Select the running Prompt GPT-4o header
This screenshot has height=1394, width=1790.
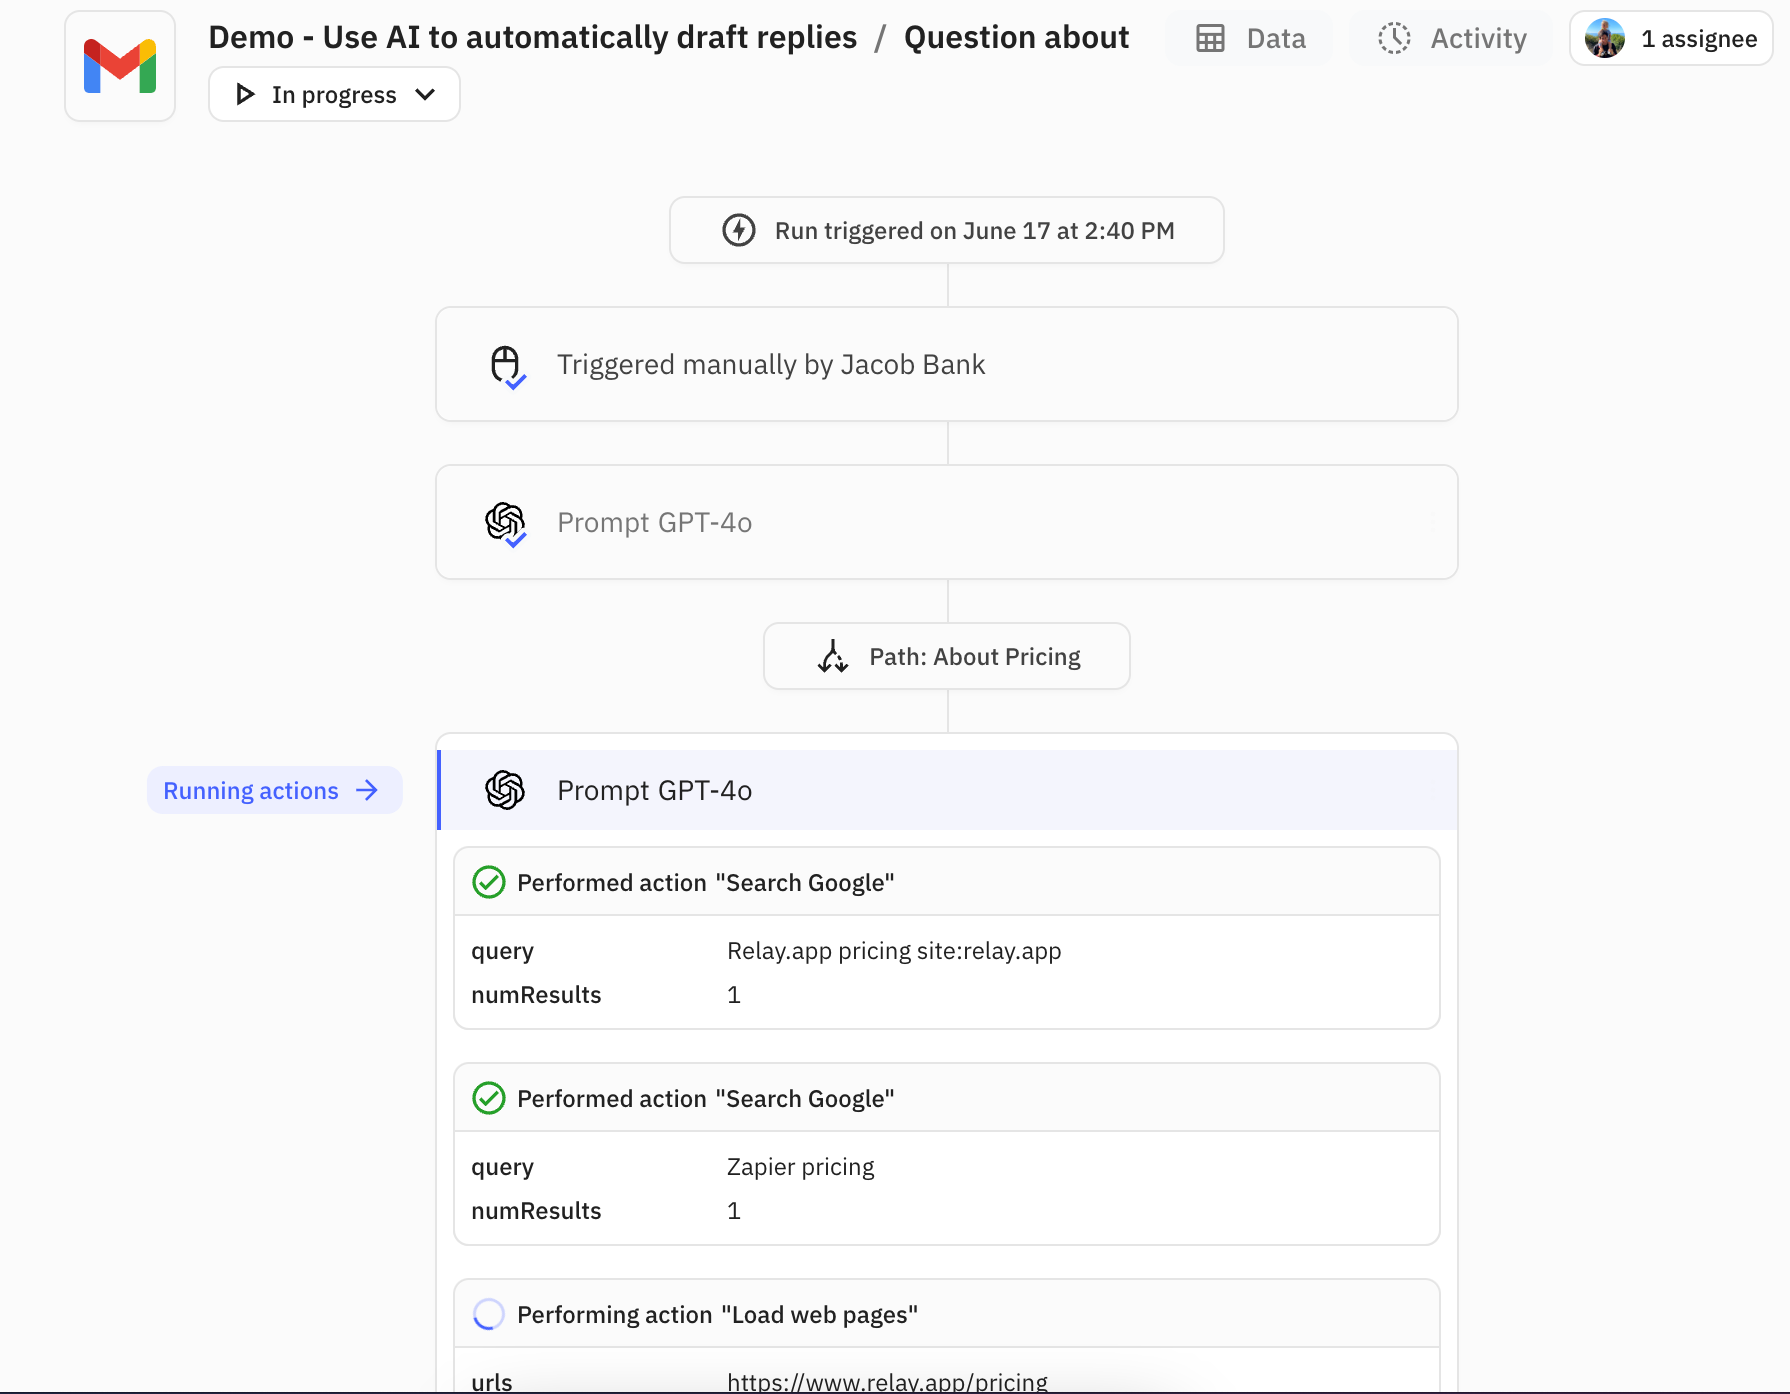(x=947, y=790)
